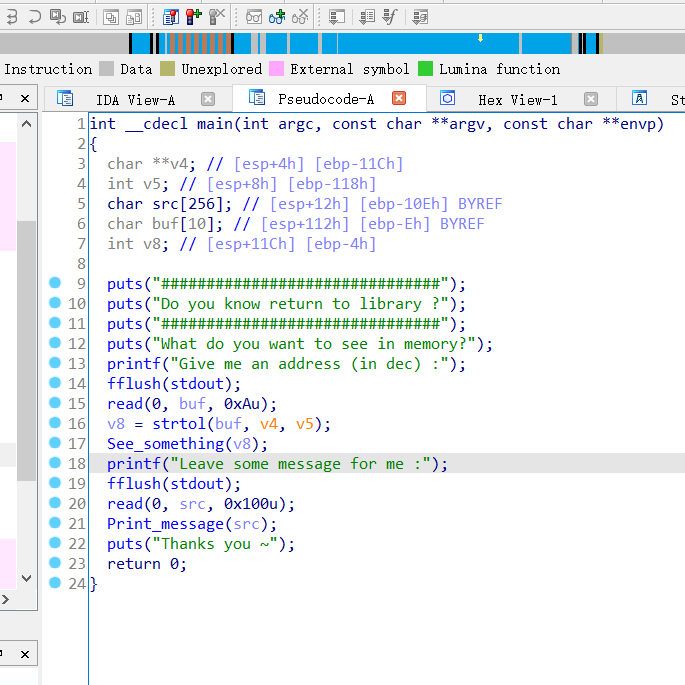Screen dimensions: 685x685
Task: Open the cascaded windows toolbar icon
Action: click(x=111, y=17)
